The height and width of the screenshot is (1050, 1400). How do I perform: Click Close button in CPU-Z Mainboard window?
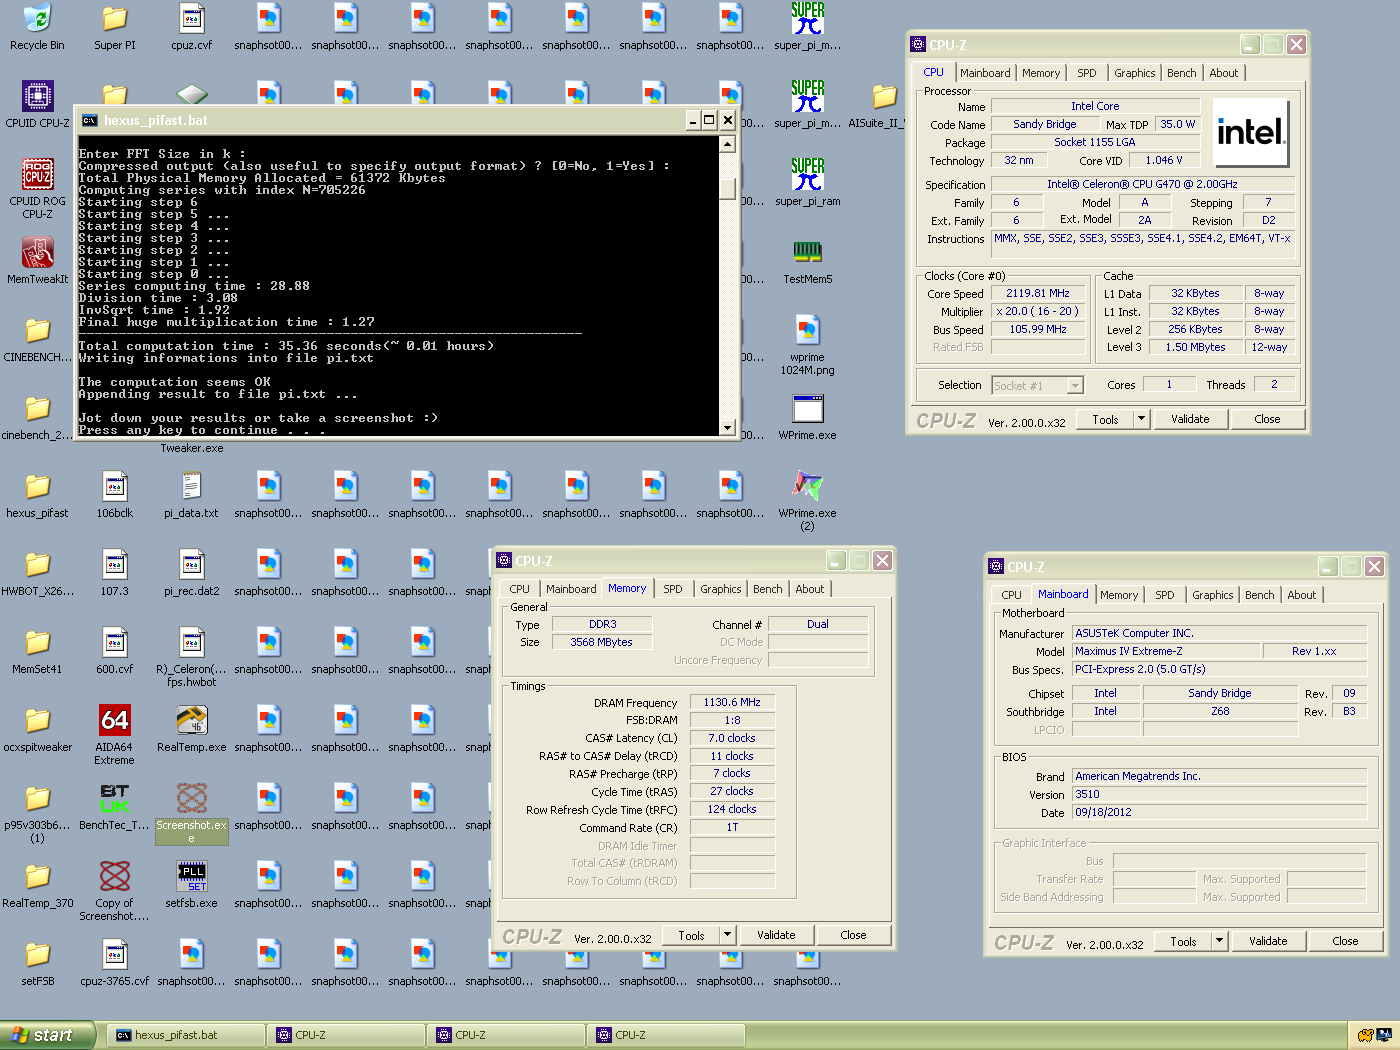1345,941
